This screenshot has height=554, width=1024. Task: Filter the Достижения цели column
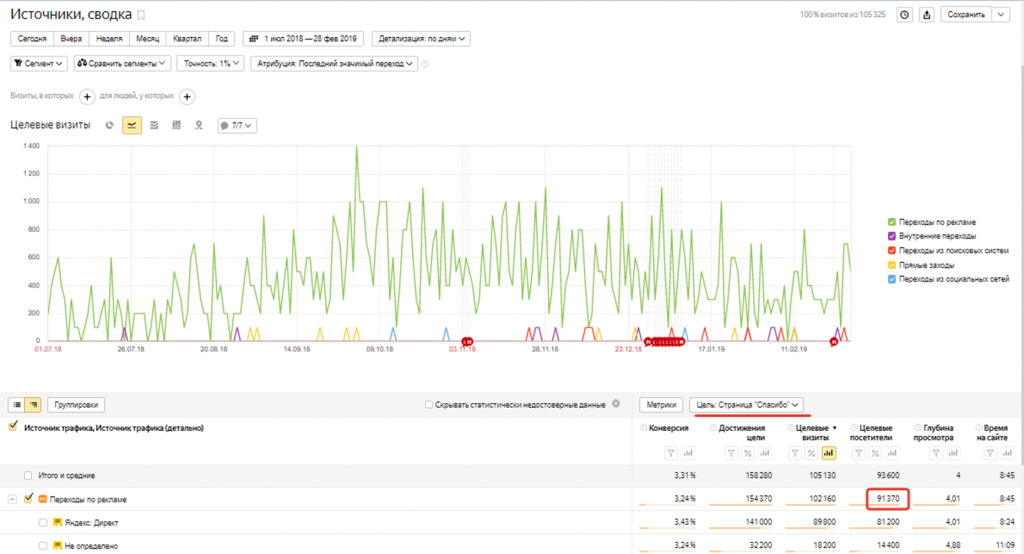click(x=731, y=453)
